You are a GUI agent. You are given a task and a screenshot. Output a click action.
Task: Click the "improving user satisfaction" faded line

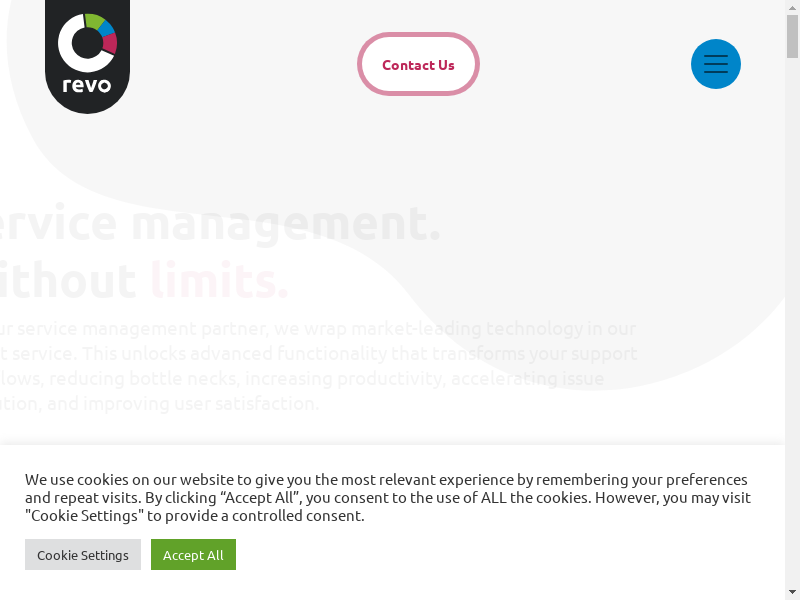pyautogui.click(x=201, y=404)
